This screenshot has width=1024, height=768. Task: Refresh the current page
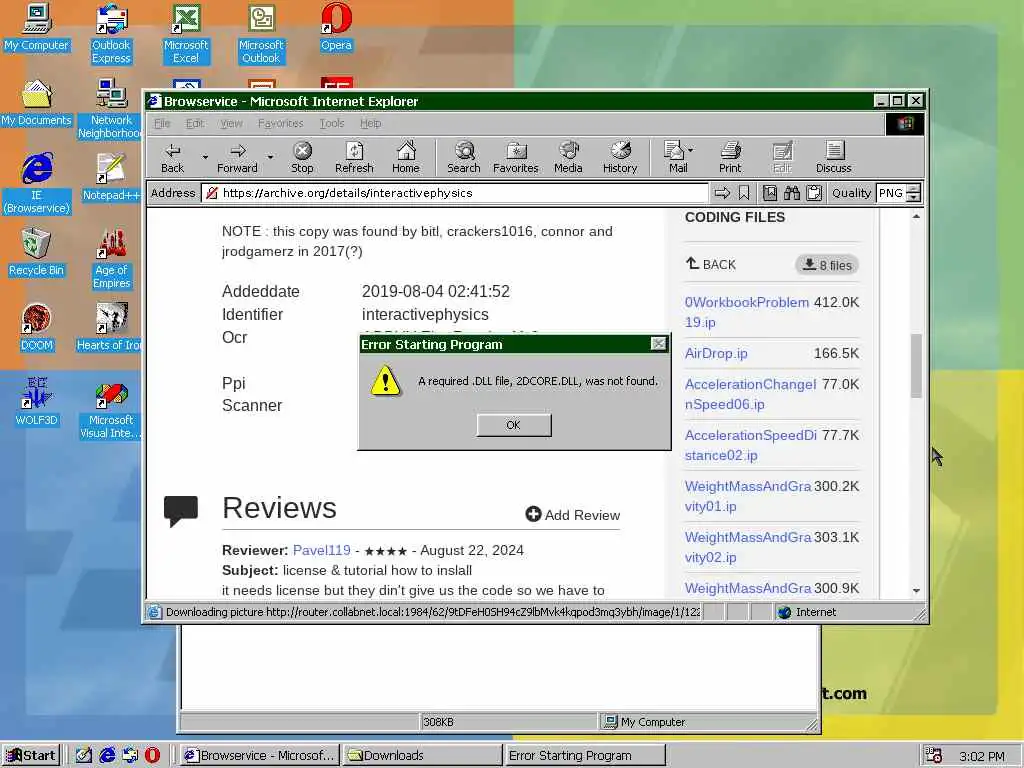354,157
